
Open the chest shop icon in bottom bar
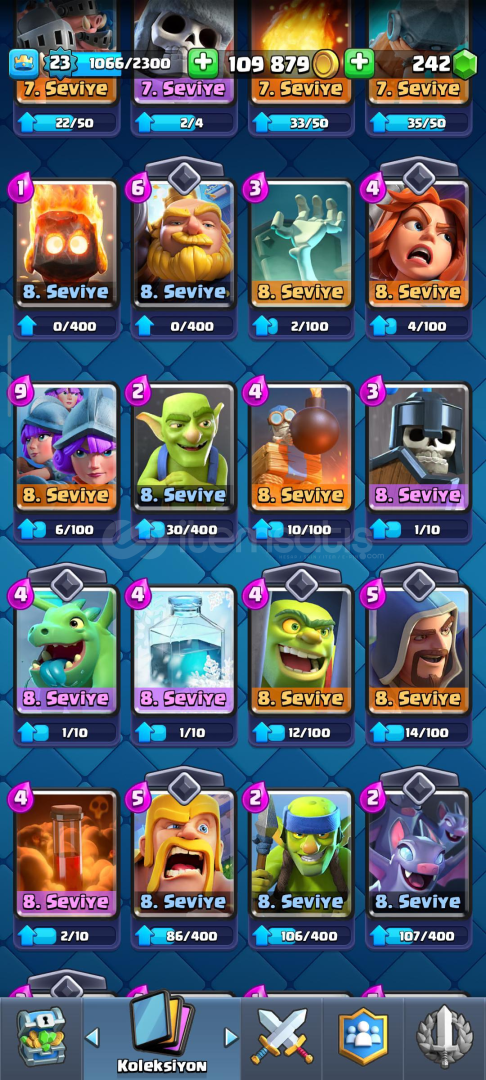coord(41,1038)
